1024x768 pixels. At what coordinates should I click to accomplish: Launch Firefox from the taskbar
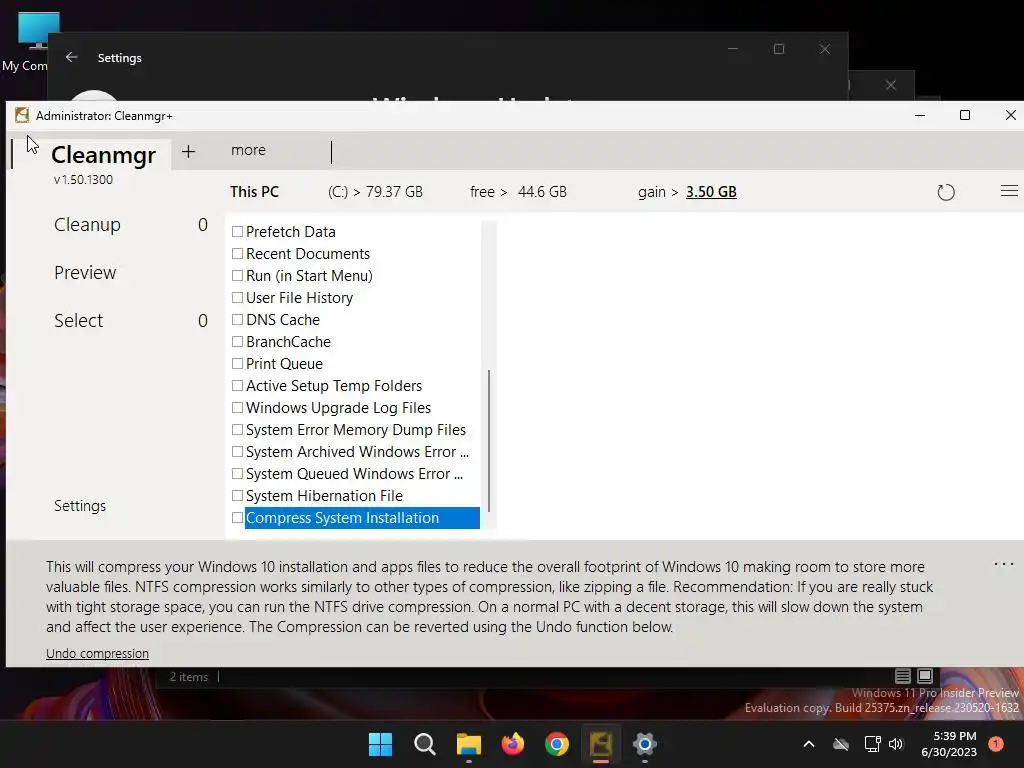(x=513, y=744)
